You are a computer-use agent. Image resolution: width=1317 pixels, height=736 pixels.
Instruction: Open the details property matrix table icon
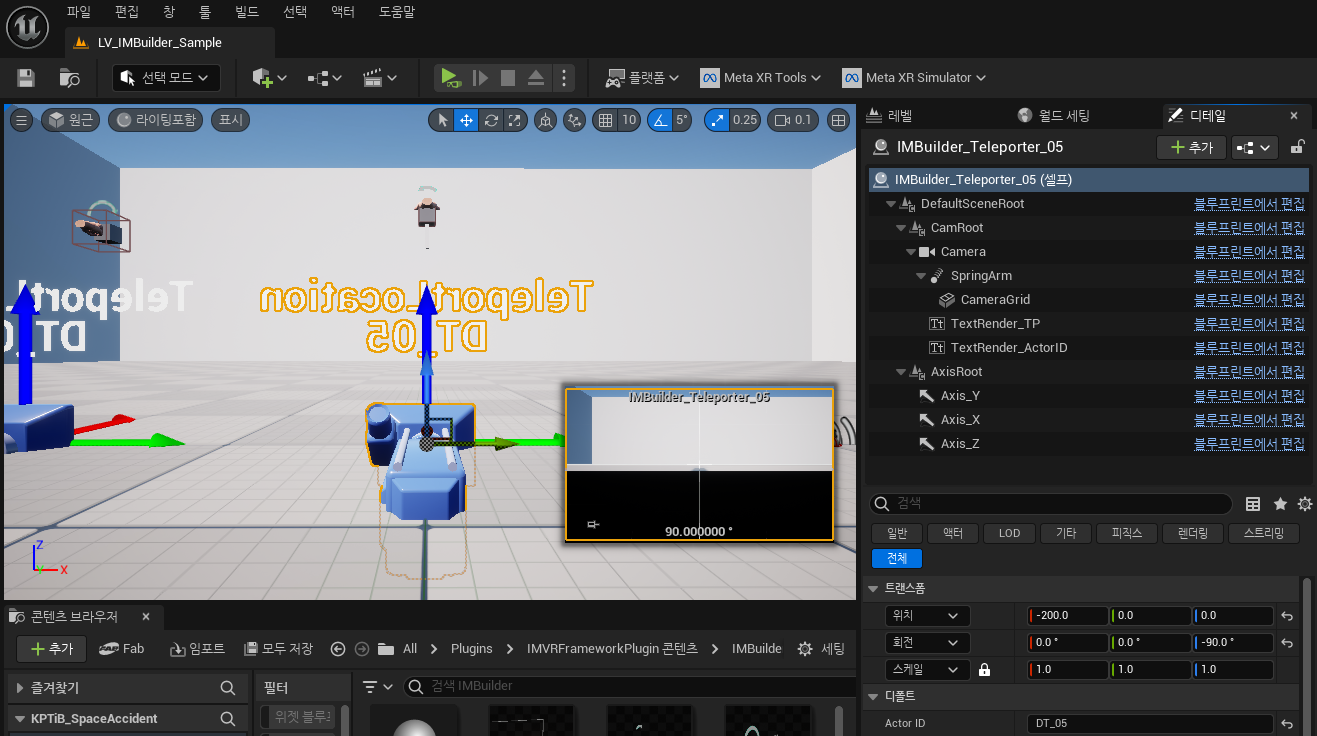tap(1253, 504)
